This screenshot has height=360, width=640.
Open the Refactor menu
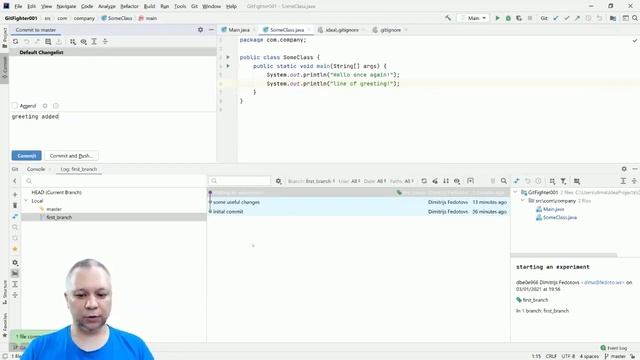pos(129,7)
